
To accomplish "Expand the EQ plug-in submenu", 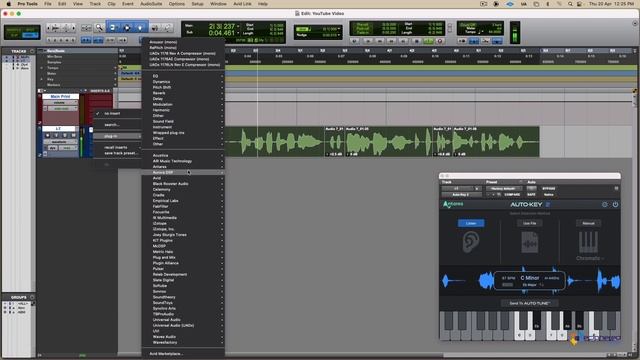I will click(183, 76).
